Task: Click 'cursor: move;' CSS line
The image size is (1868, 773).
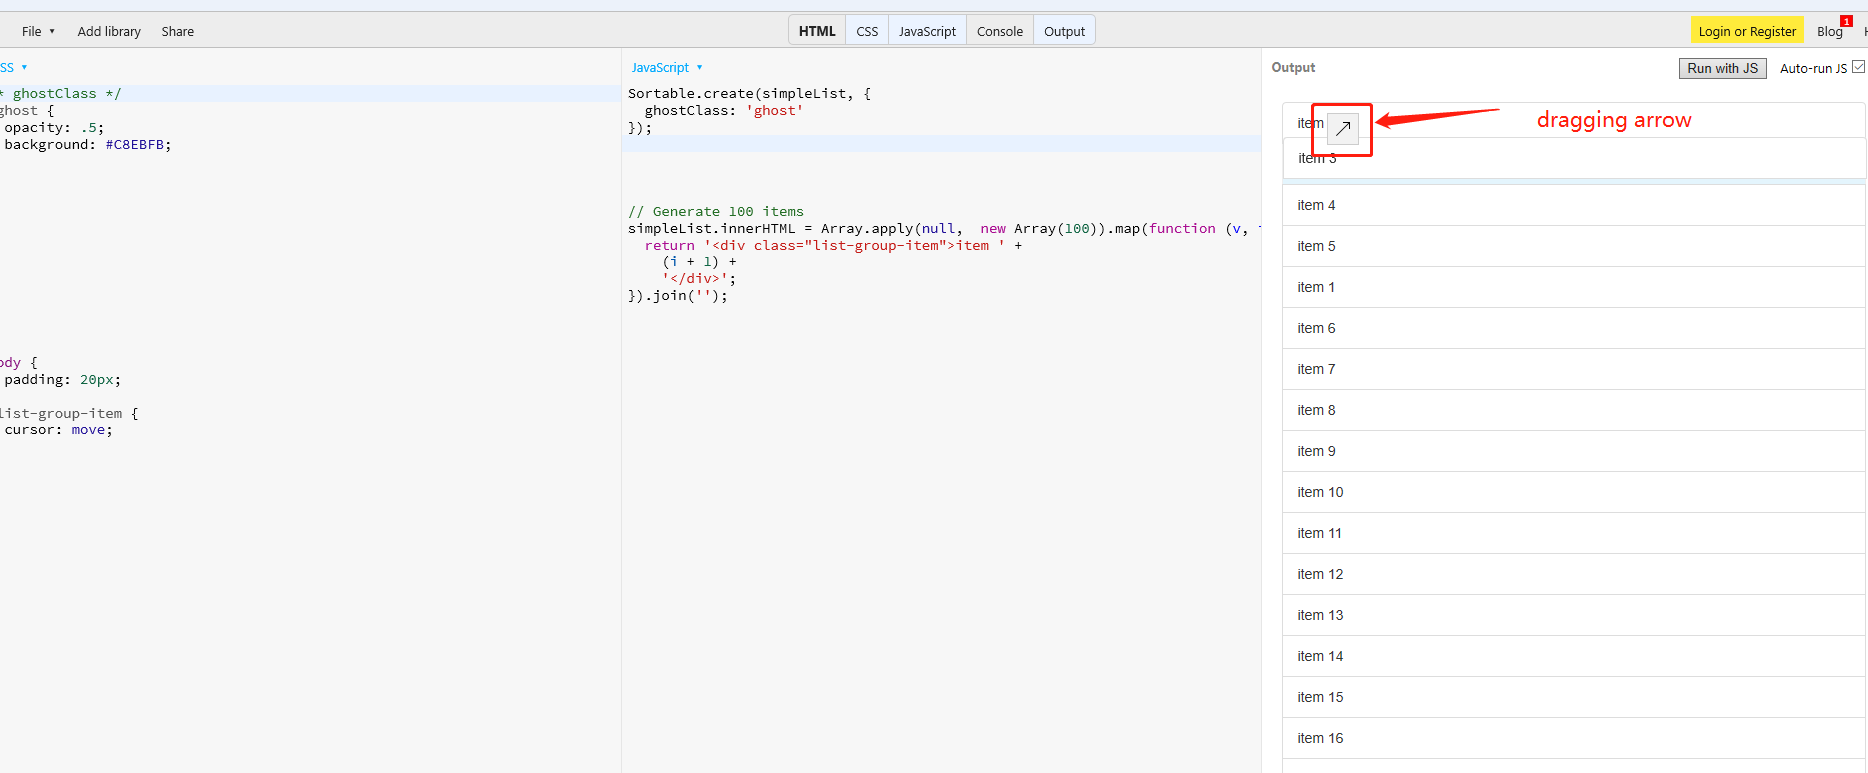Action: (58, 429)
